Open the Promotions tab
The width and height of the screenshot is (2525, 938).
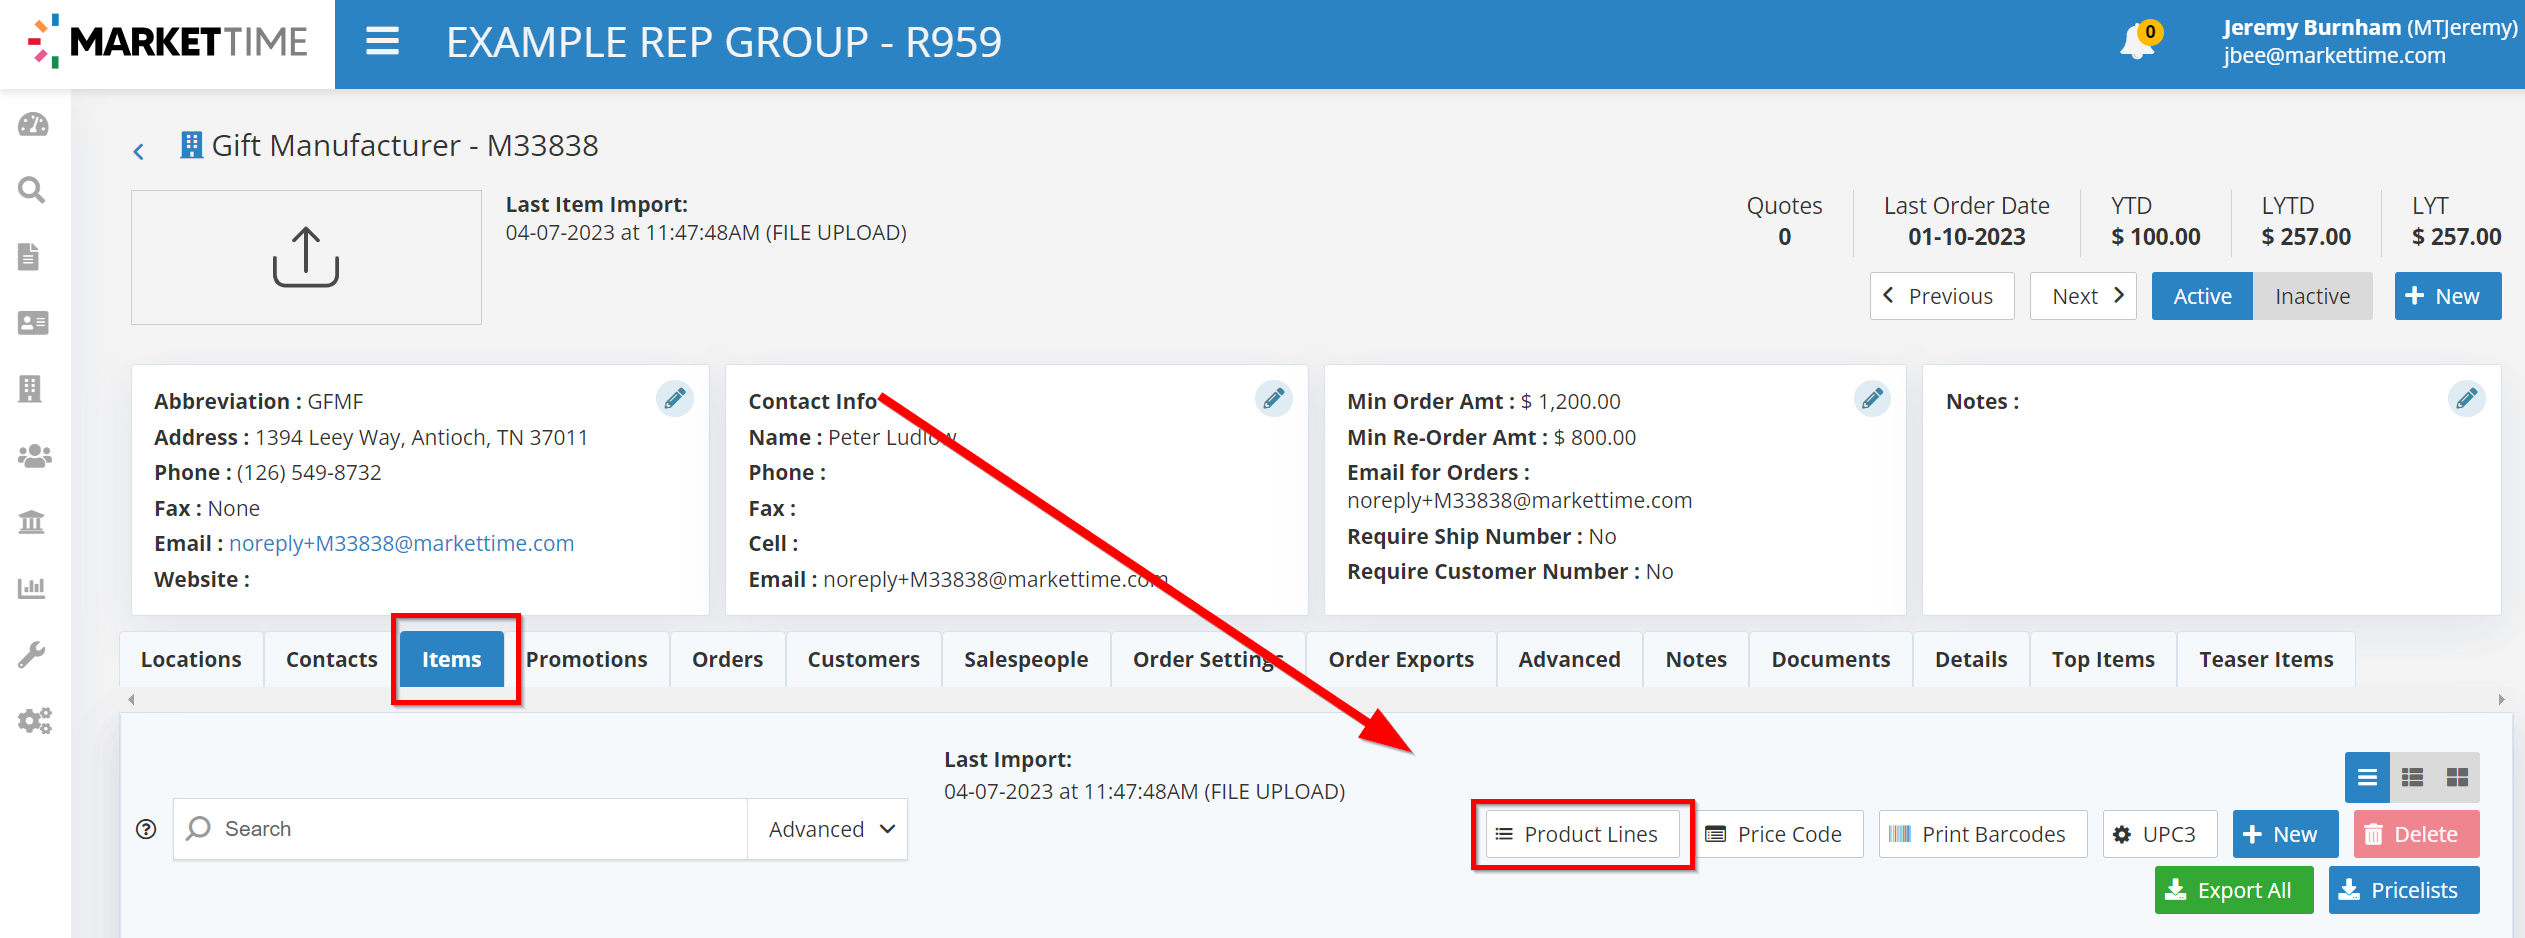587,659
